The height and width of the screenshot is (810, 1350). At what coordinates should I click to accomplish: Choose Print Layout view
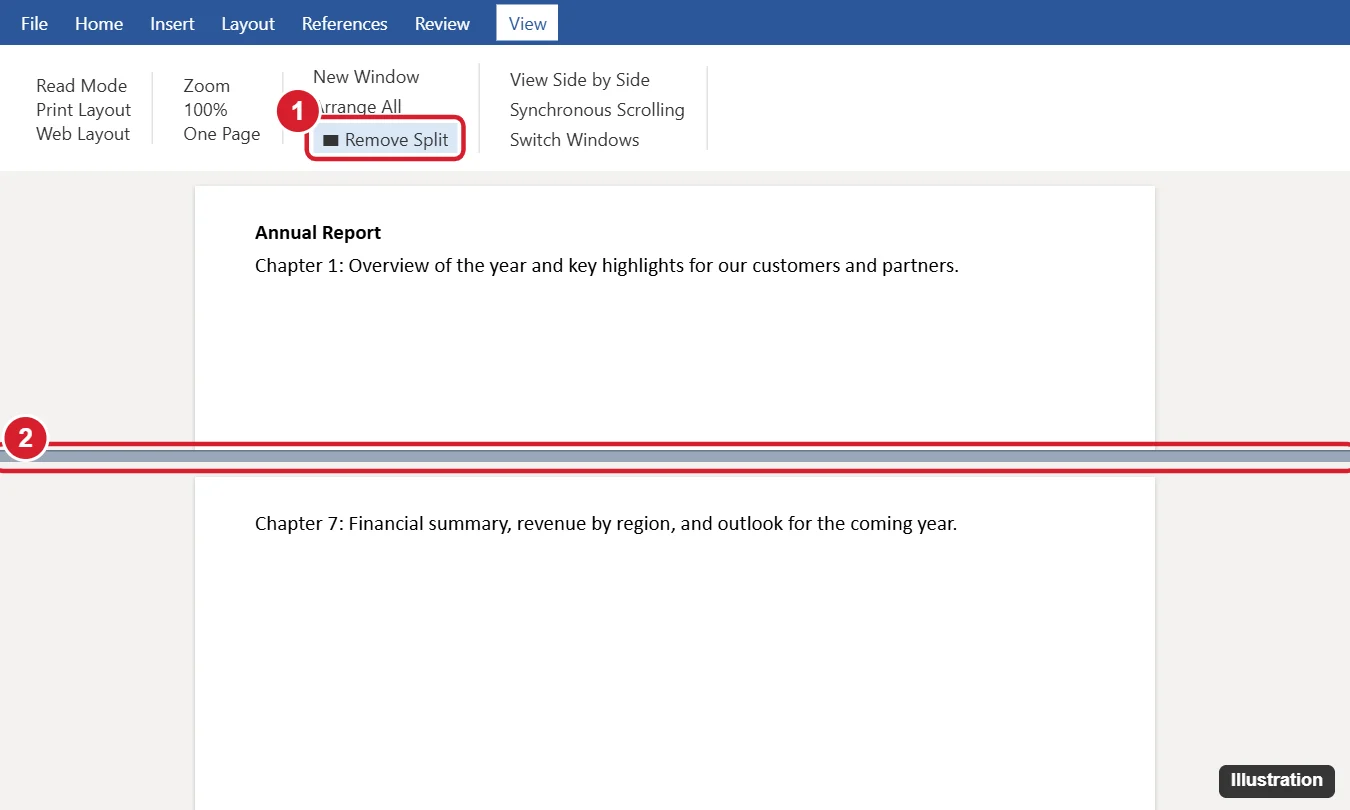click(x=84, y=110)
